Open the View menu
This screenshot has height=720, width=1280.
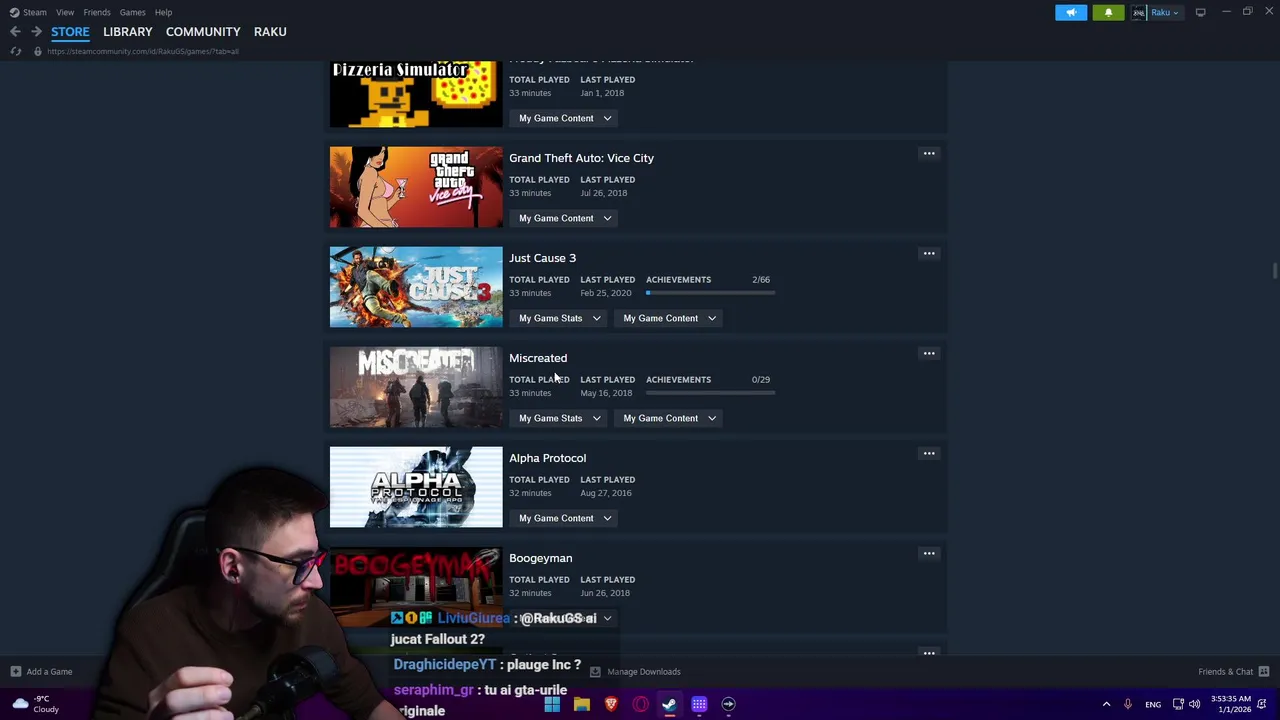pos(65,12)
